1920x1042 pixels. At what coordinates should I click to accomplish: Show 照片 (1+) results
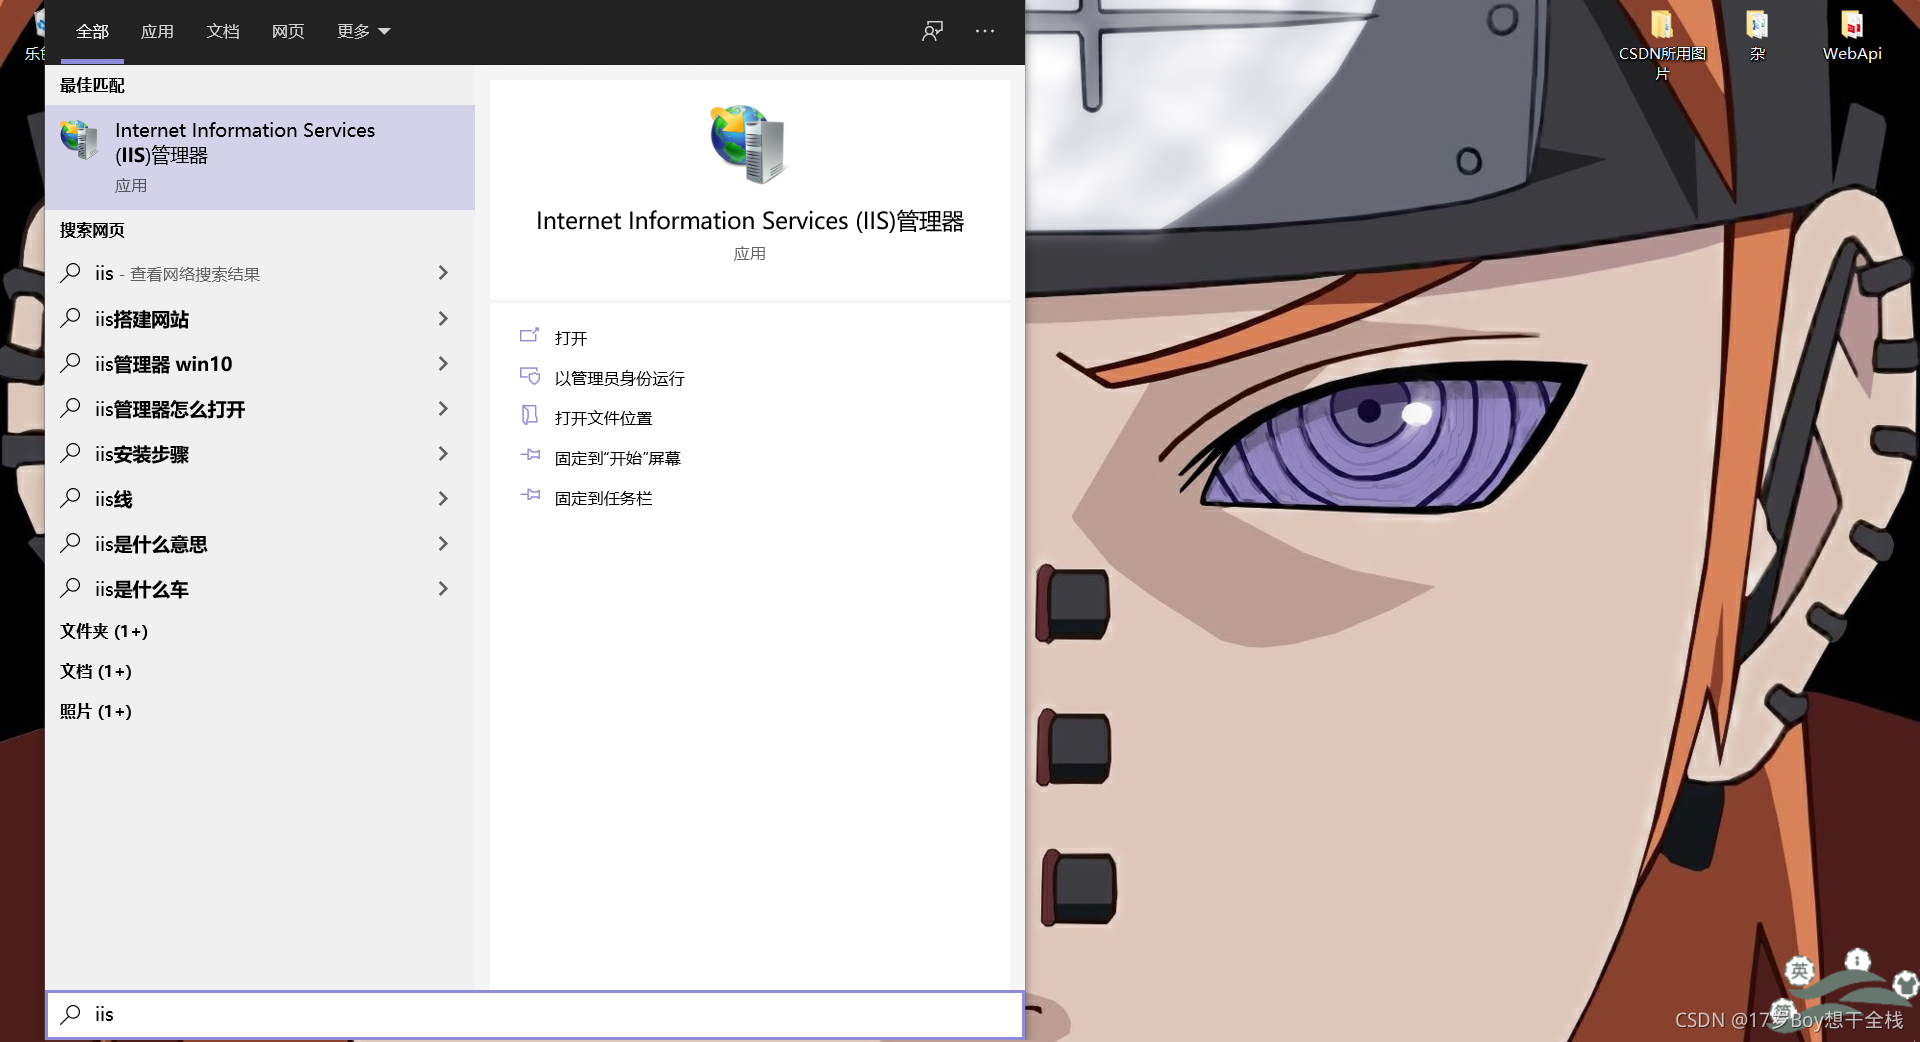tap(96, 711)
